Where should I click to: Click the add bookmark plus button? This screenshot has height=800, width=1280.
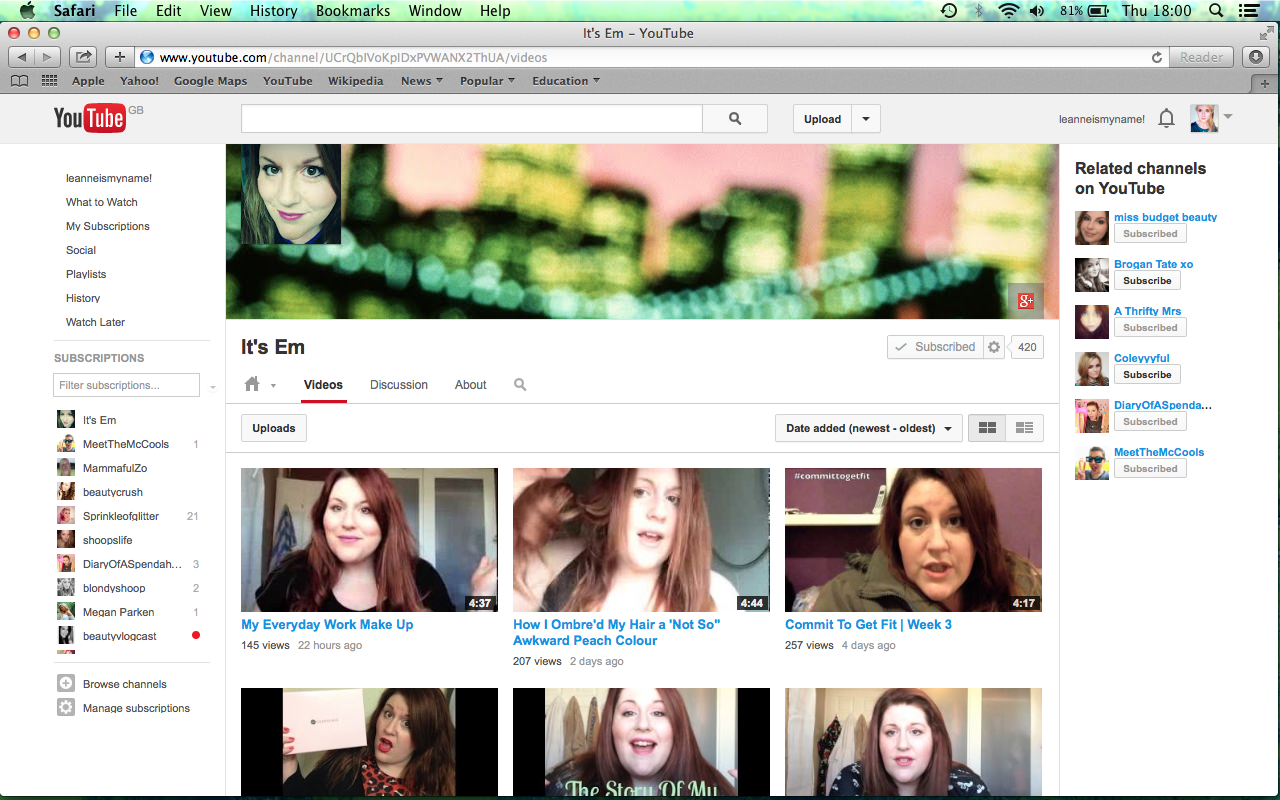pos(119,57)
